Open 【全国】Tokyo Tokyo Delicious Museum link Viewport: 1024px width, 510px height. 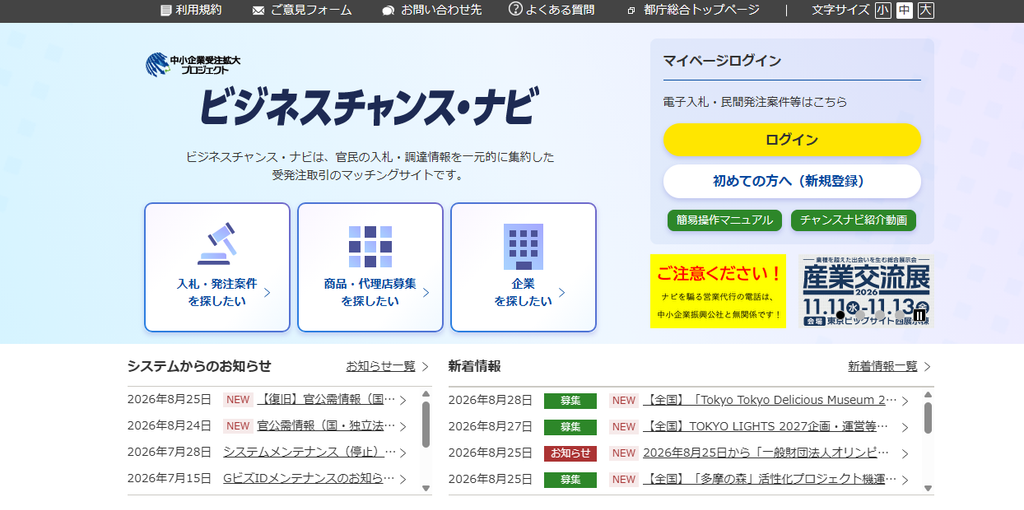click(769, 400)
